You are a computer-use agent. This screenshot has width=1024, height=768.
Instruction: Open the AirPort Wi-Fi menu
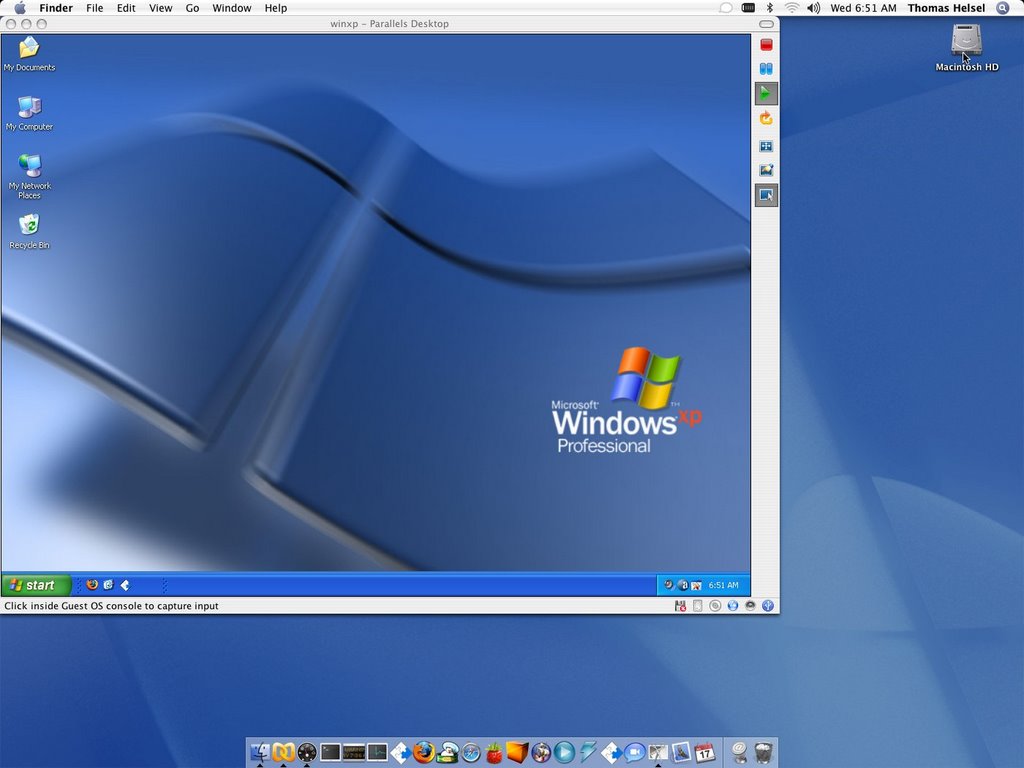click(792, 8)
